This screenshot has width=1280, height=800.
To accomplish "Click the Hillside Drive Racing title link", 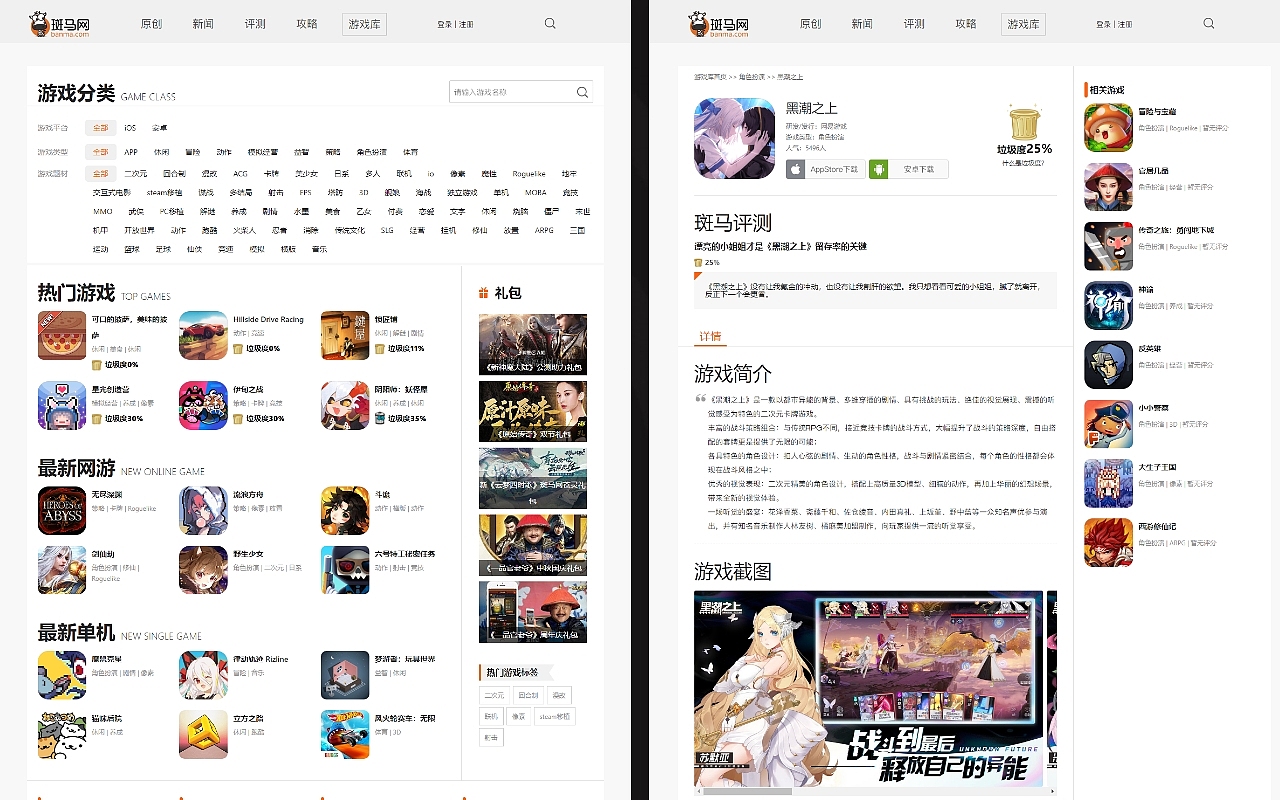I will pyautogui.click(x=268, y=320).
